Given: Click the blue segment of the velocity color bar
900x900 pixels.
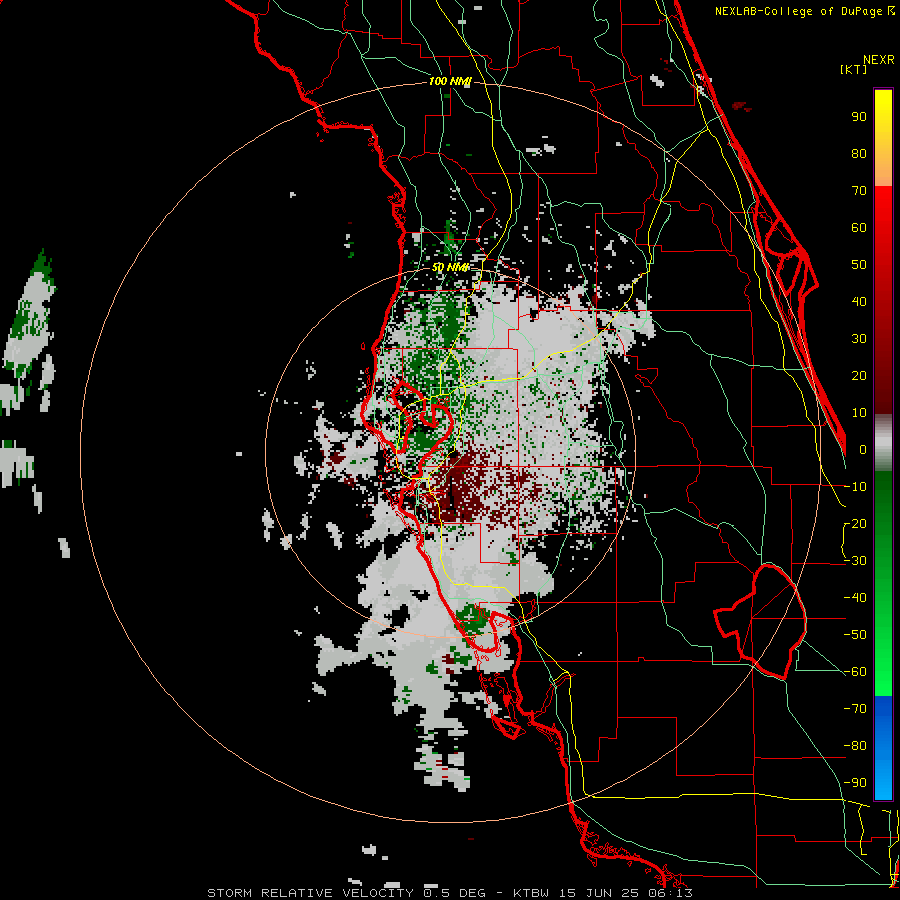Looking at the screenshot, I should pyautogui.click(x=883, y=748).
